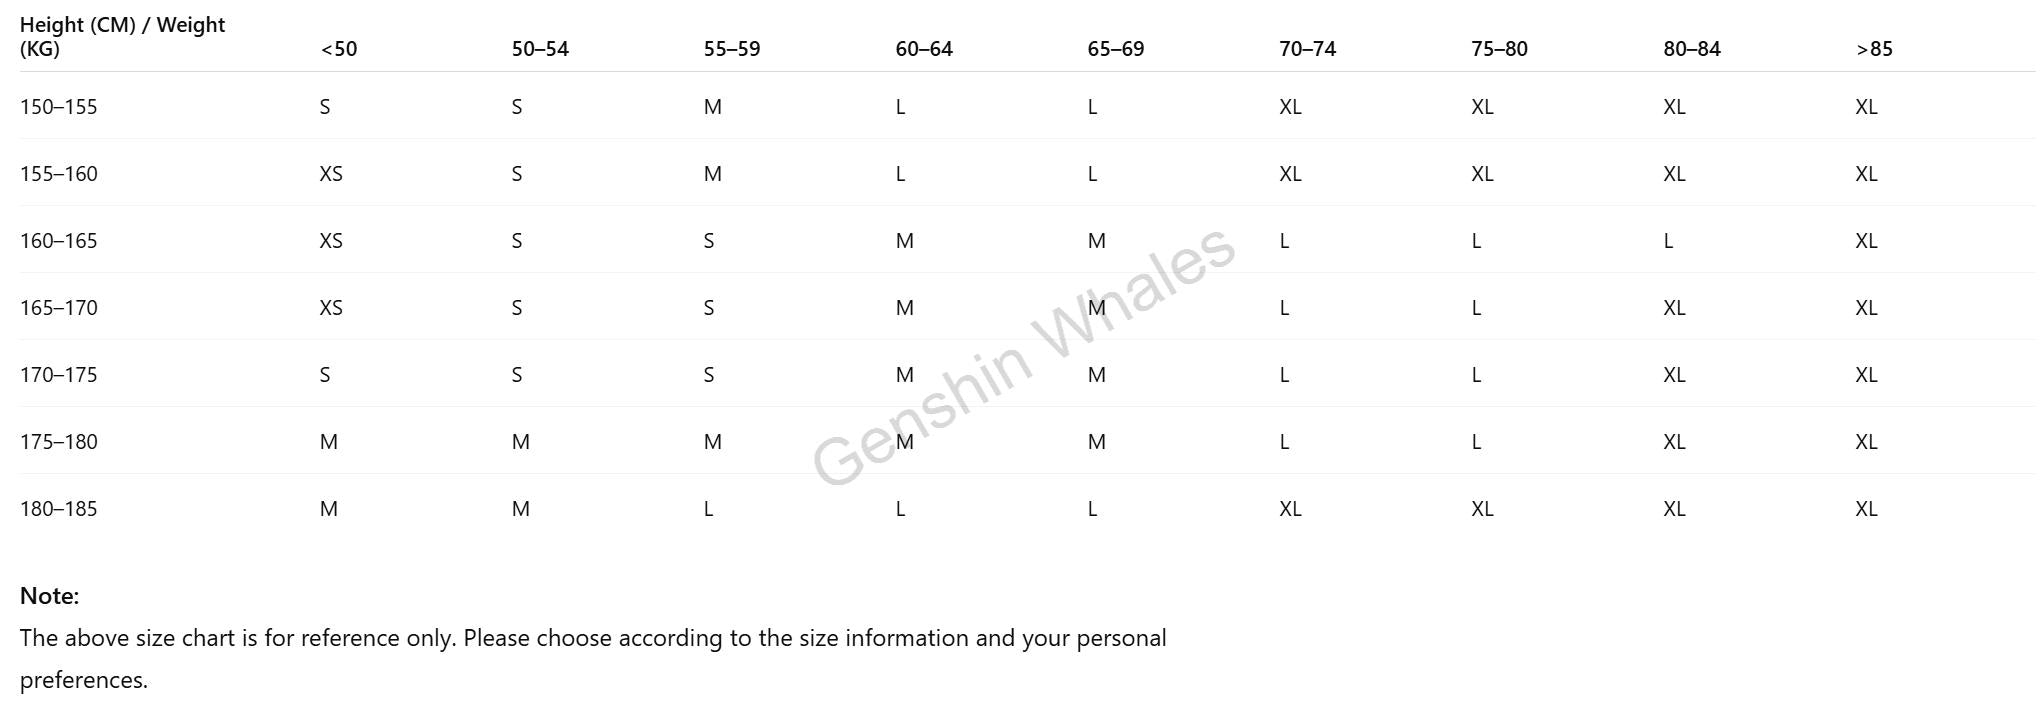
Task: Click the XS cell in the 155–160 row
Action: click(x=331, y=174)
